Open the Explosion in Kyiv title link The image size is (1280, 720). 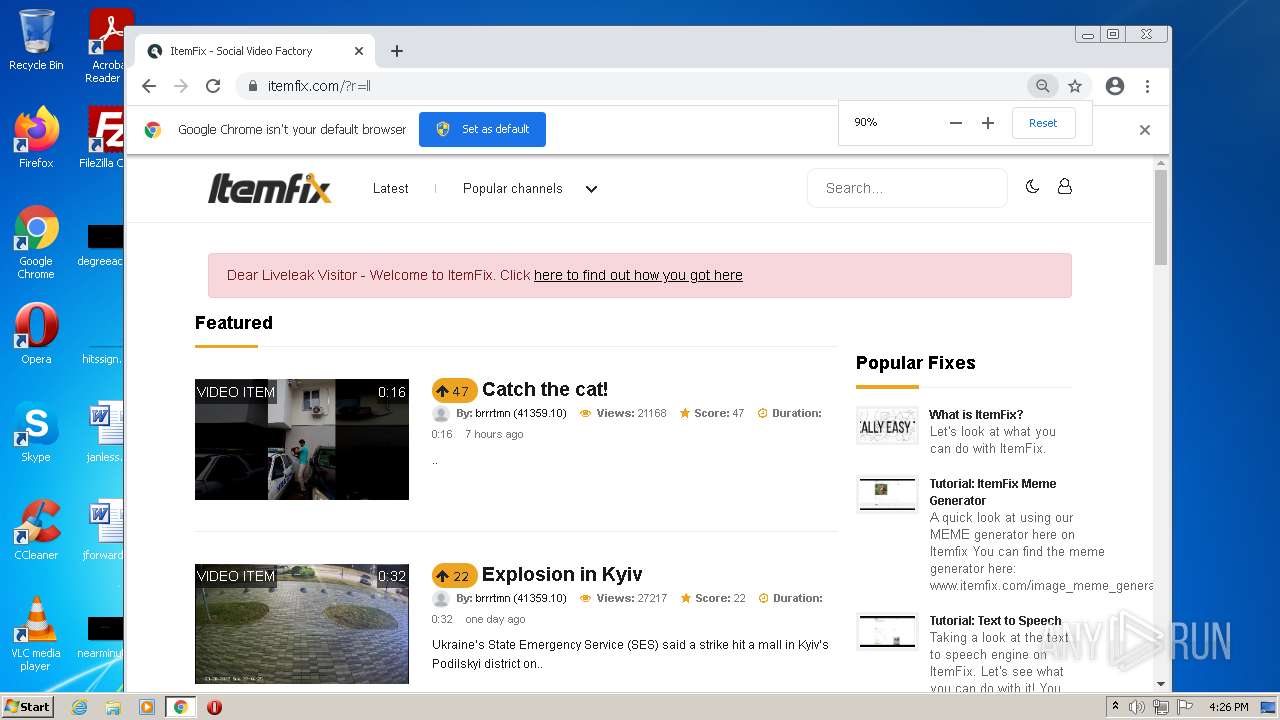[x=562, y=574]
